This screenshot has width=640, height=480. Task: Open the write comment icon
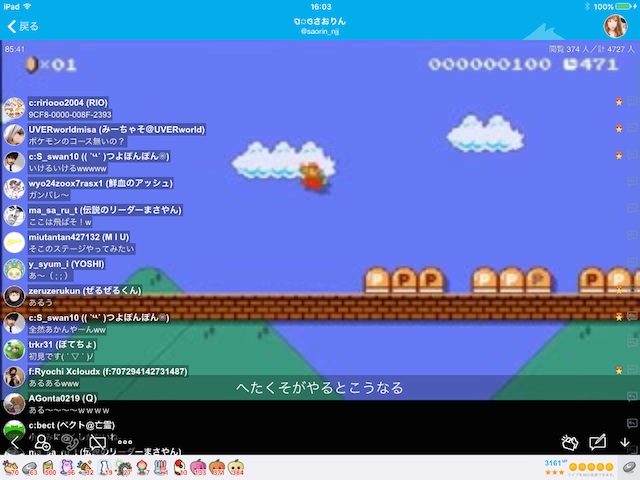tap(598, 442)
